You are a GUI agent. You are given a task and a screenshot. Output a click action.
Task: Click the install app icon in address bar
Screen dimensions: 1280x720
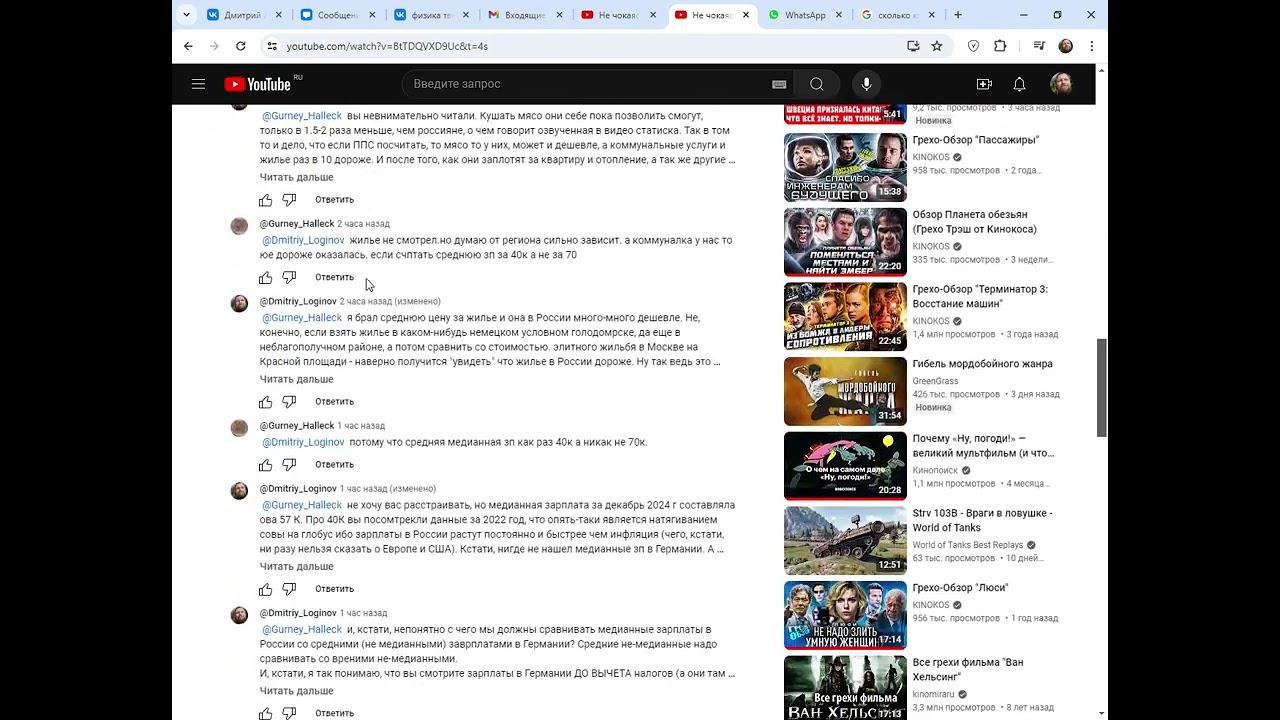pos(913,46)
